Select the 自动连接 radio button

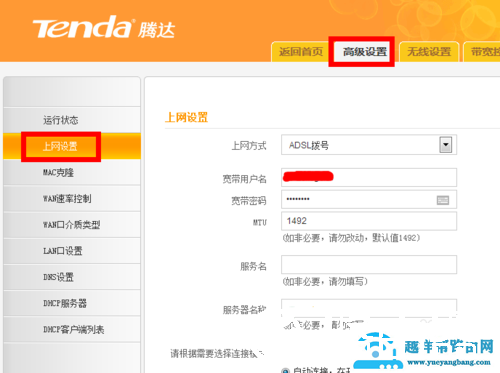[285, 370]
